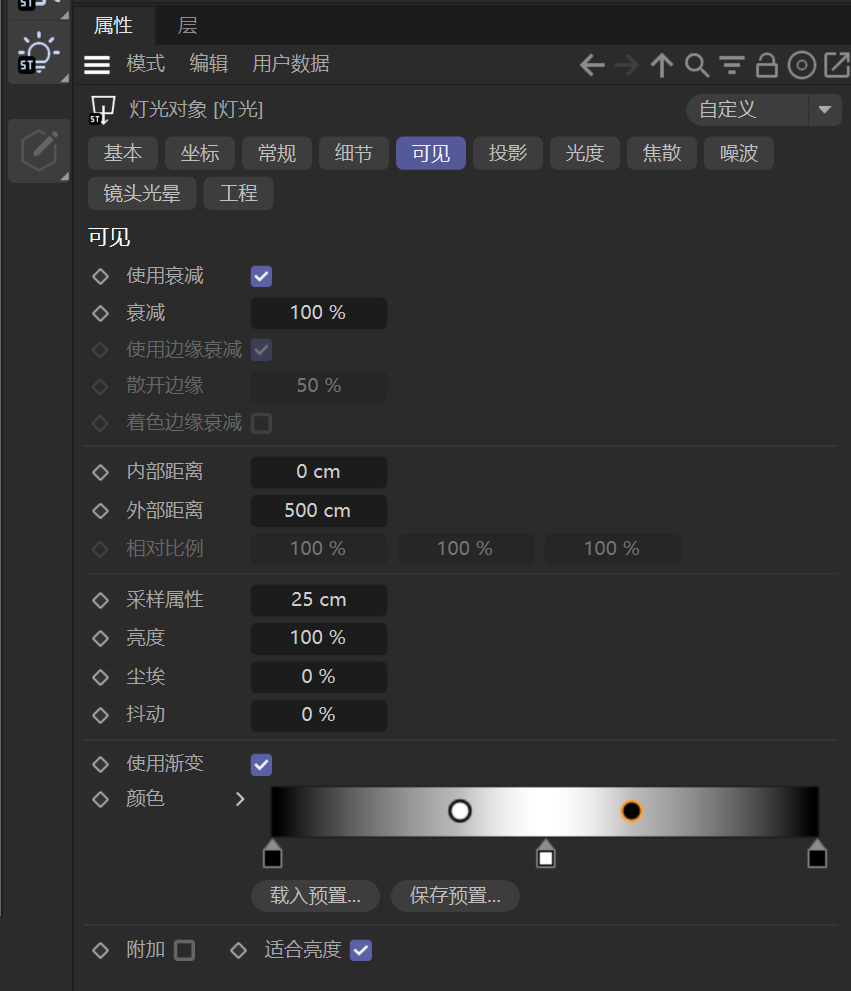This screenshot has height=991, width=851.
Task: Click the keyframe diamond beside 亮度
Action: tap(100, 638)
